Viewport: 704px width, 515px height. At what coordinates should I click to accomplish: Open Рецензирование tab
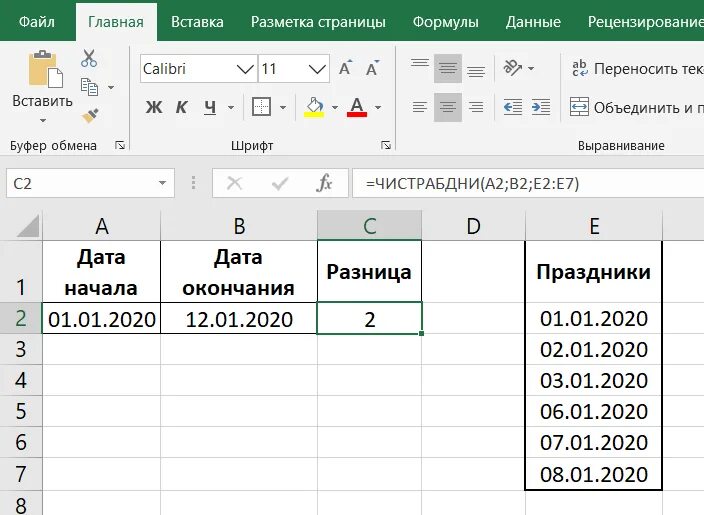[x=645, y=22]
